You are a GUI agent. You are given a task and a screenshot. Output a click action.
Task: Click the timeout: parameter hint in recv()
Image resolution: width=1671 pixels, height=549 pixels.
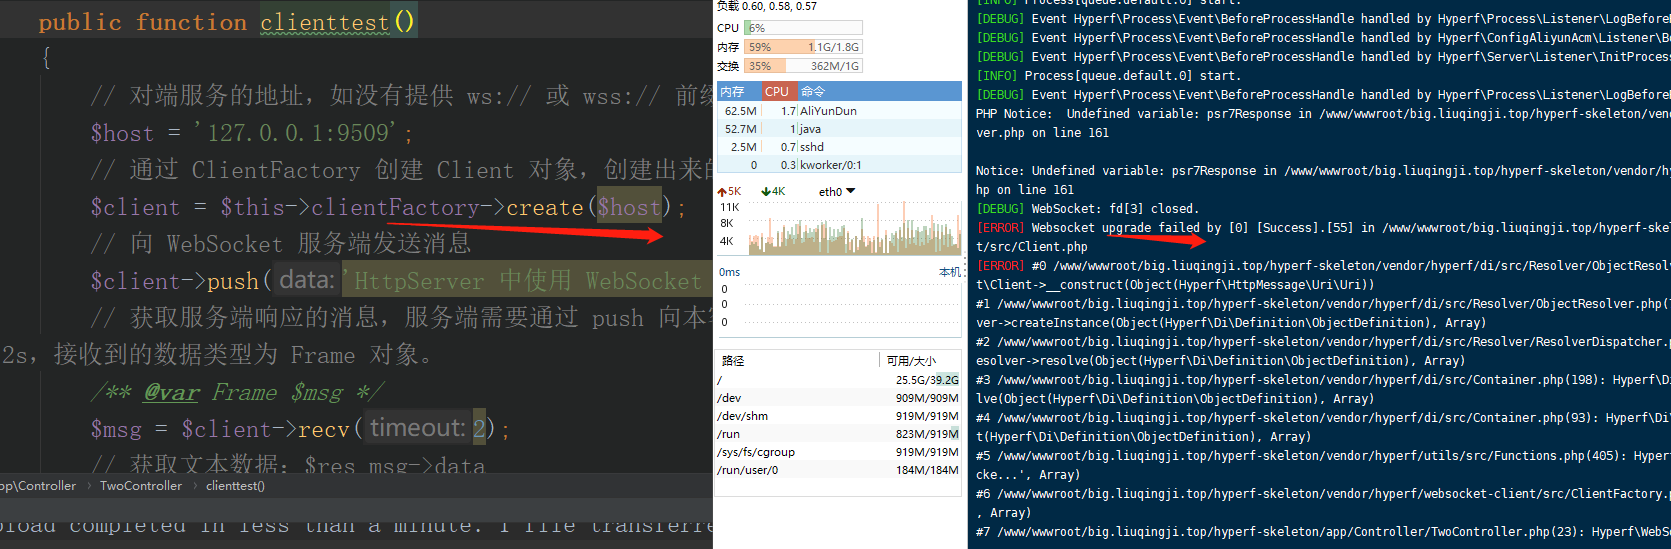[417, 428]
